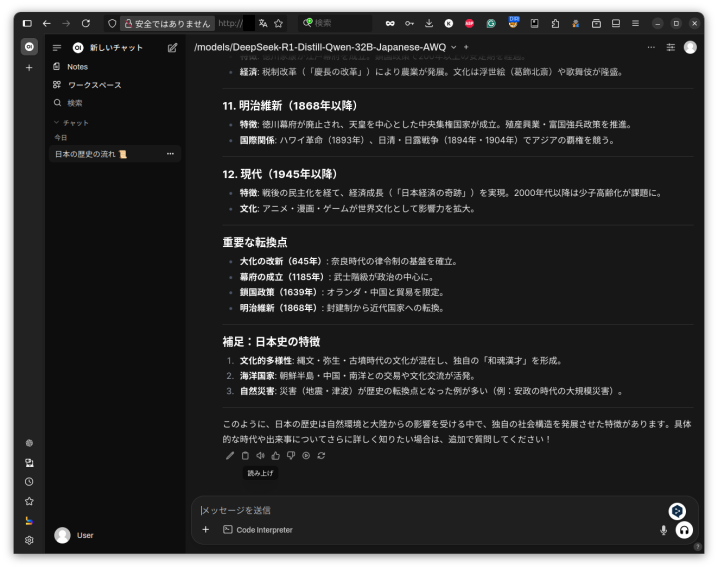The width and height of the screenshot is (718, 569).
Task: Click the 安全ではありません security indicator
Action: (x=168, y=23)
